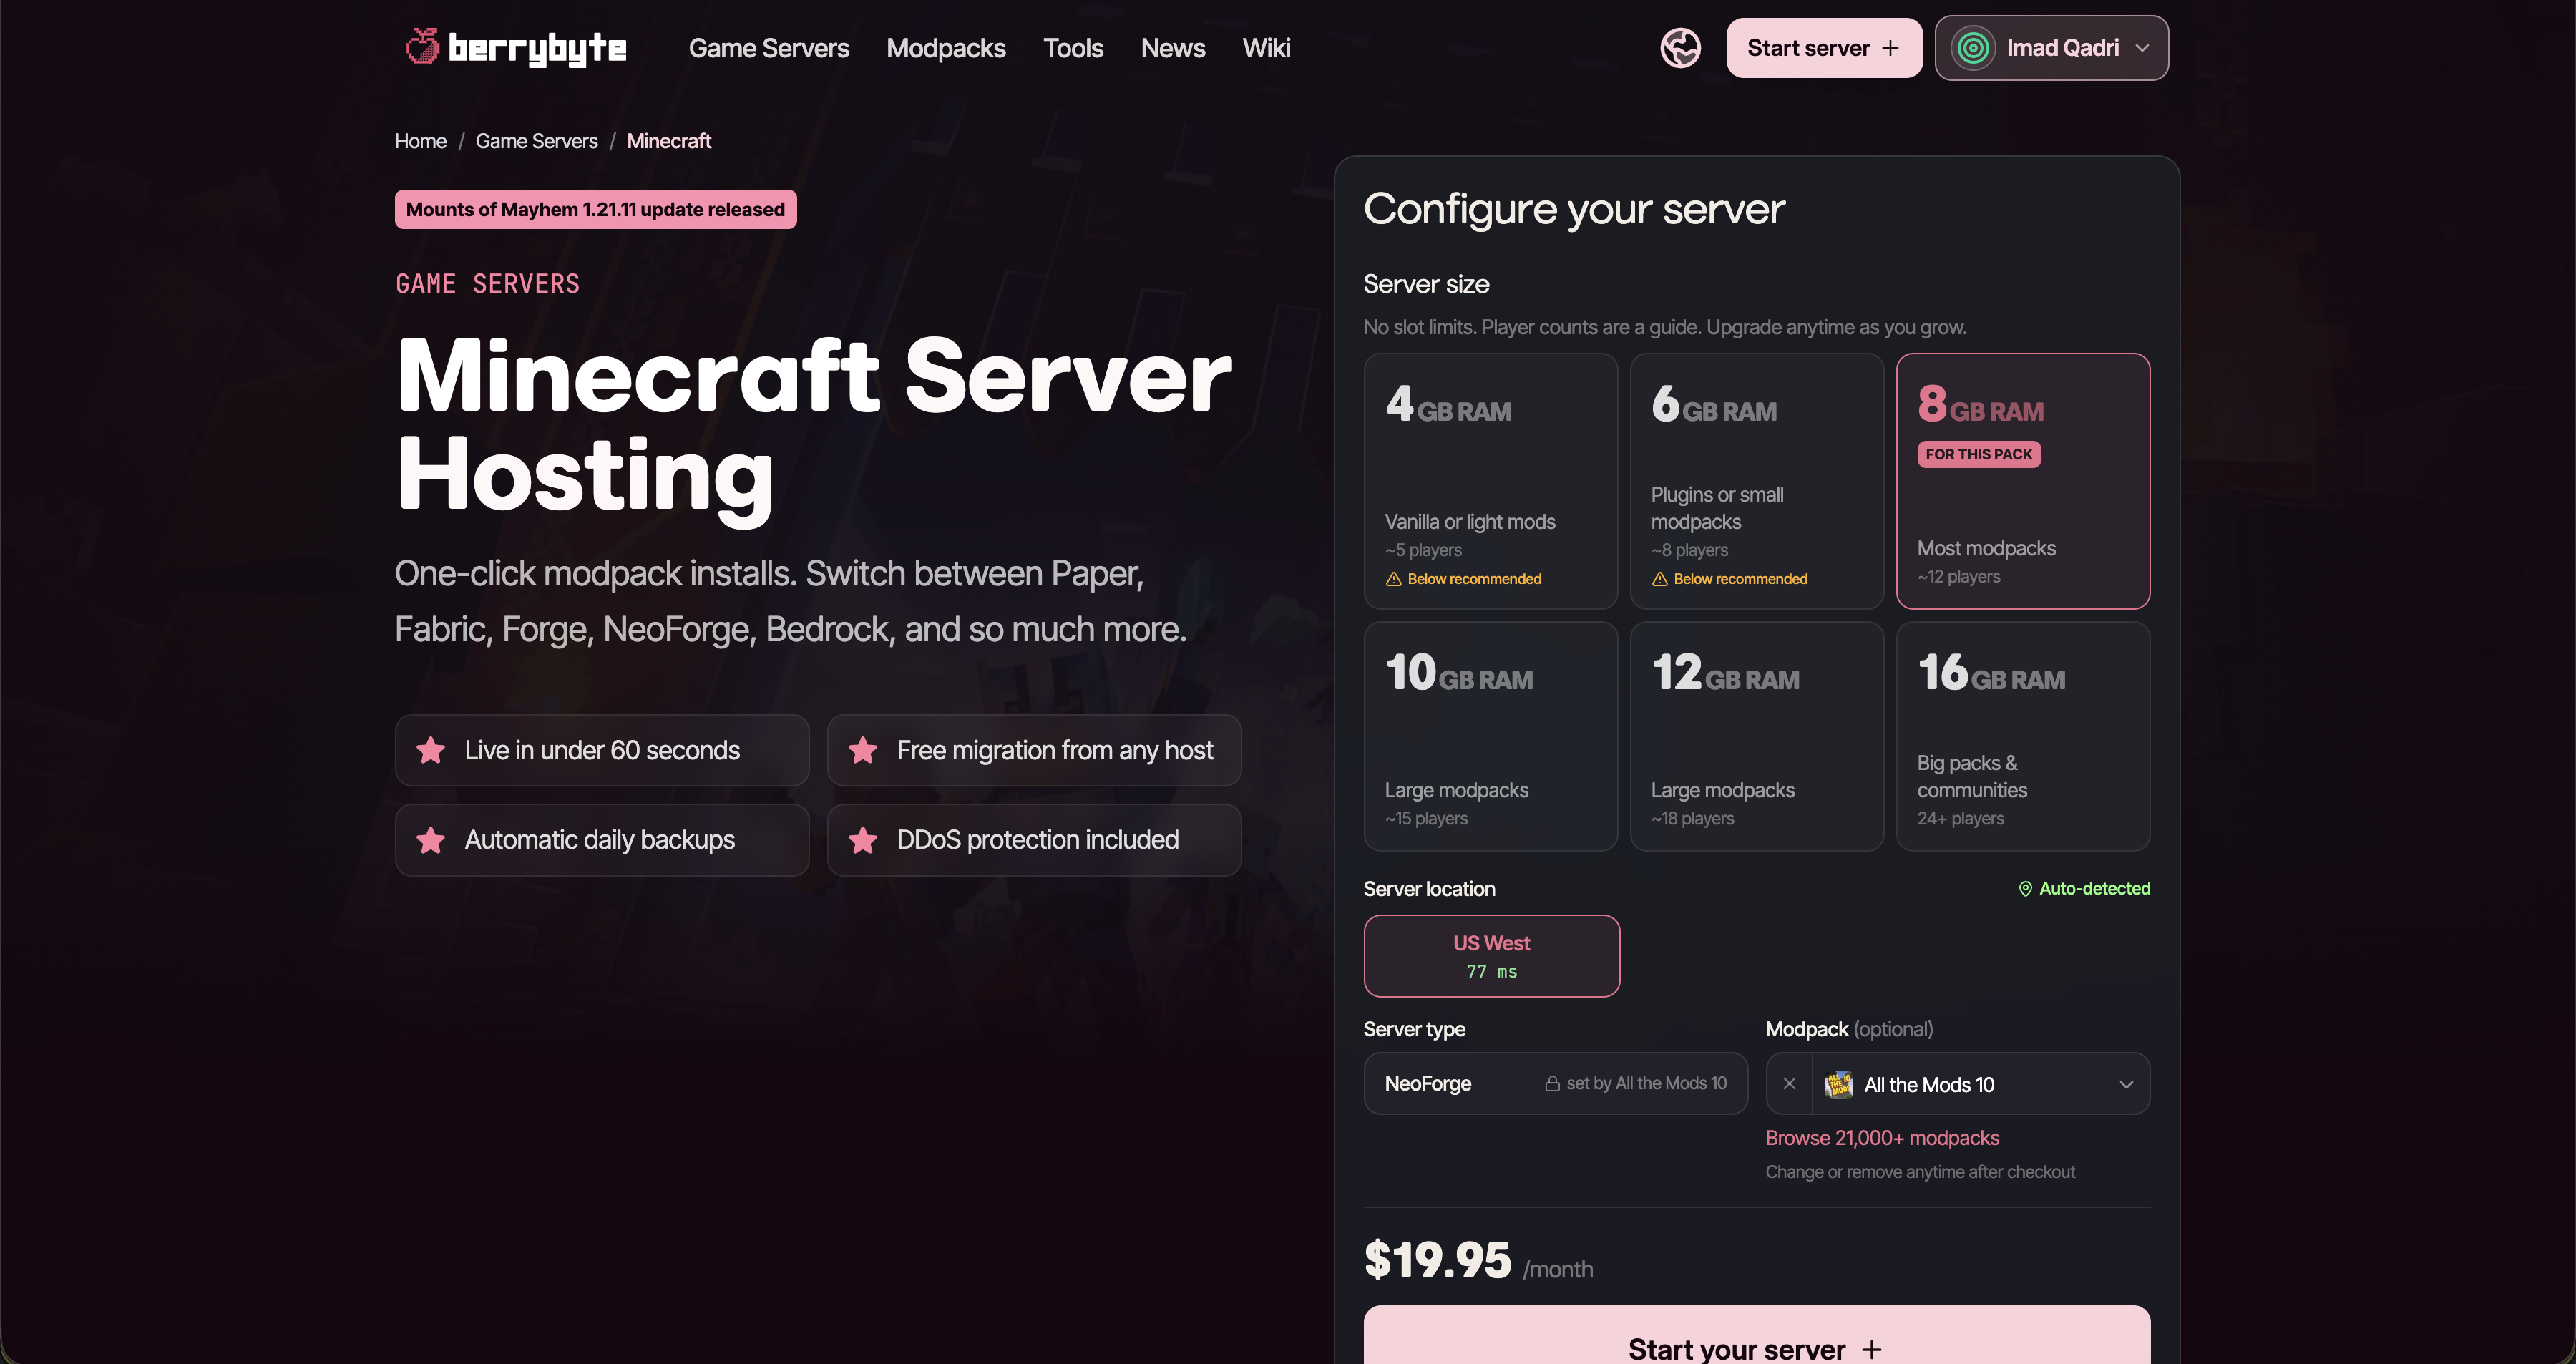Click the GAME SERVERS label above heading
Viewport: 2576px width, 1364px height.
(487, 284)
